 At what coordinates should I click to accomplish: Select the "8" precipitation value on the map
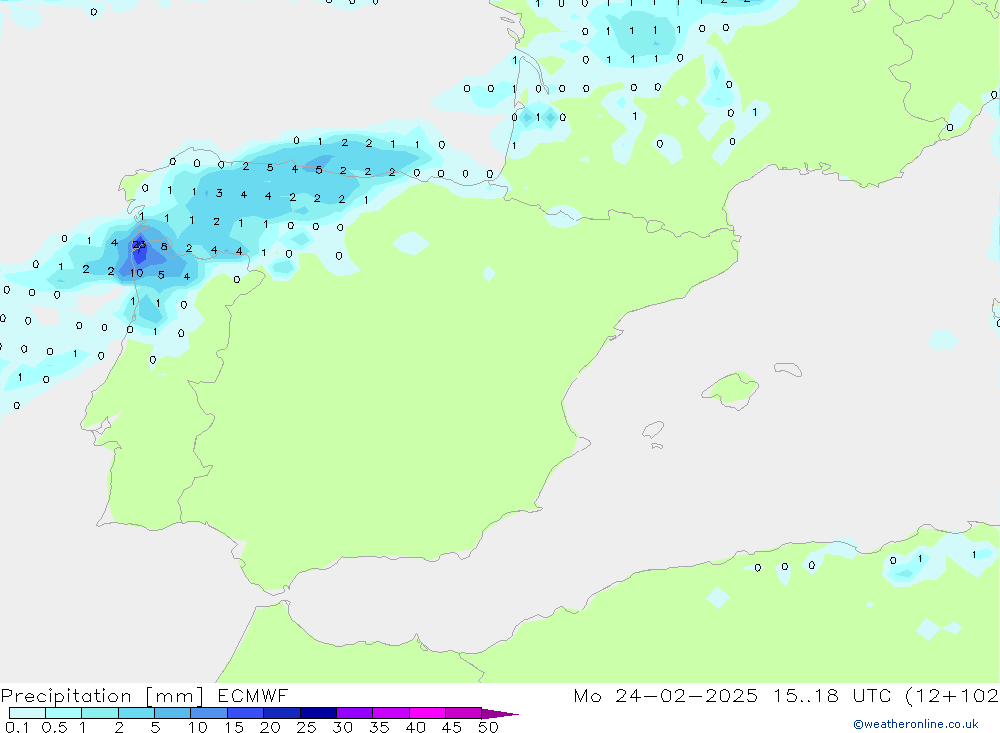click(x=164, y=246)
